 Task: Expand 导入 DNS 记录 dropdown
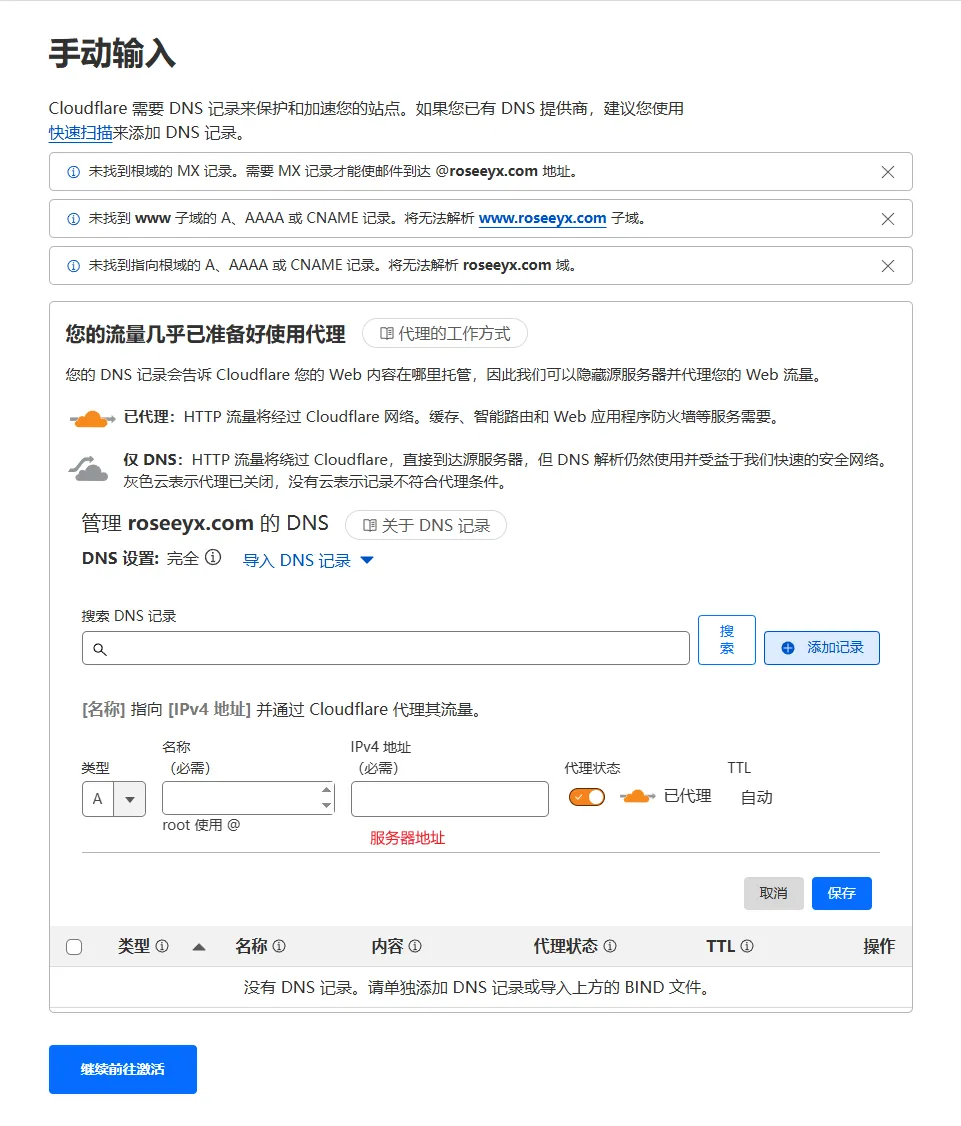coord(308,560)
